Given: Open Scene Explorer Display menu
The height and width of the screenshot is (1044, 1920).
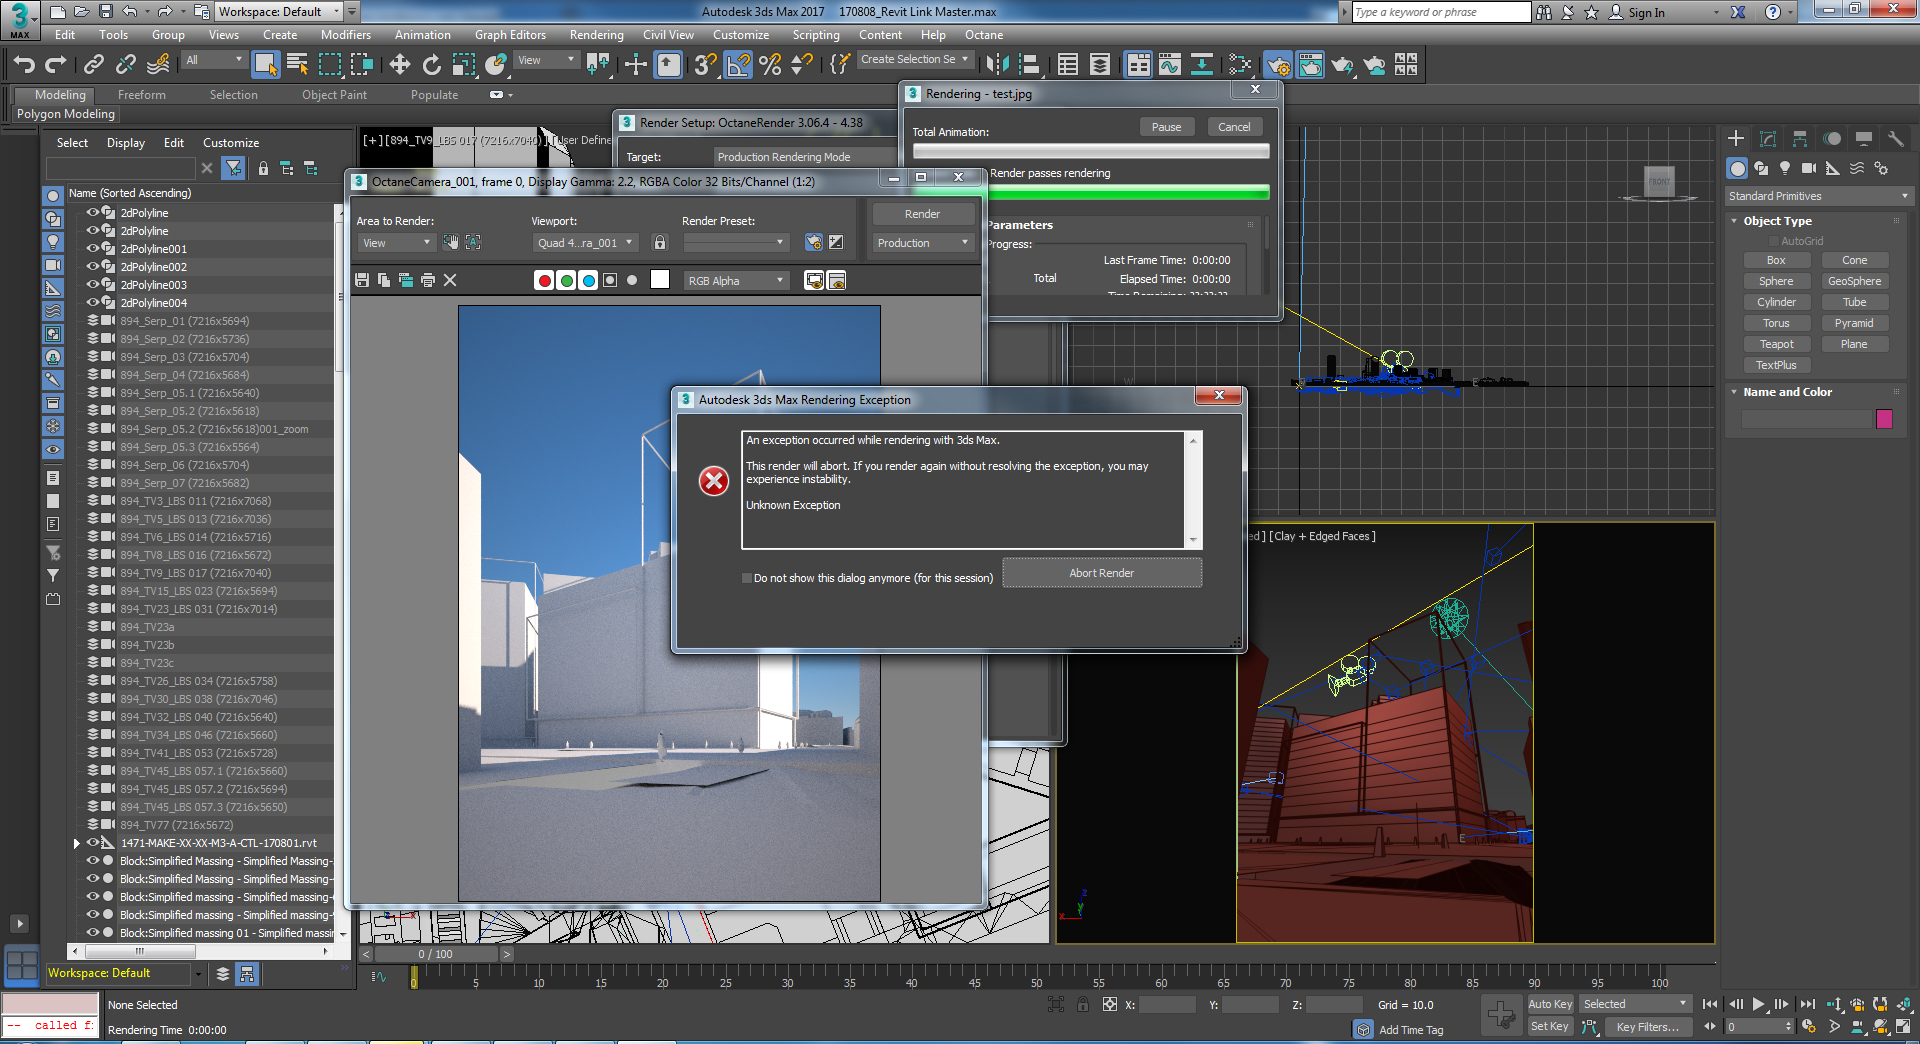Looking at the screenshot, I should pos(126,143).
